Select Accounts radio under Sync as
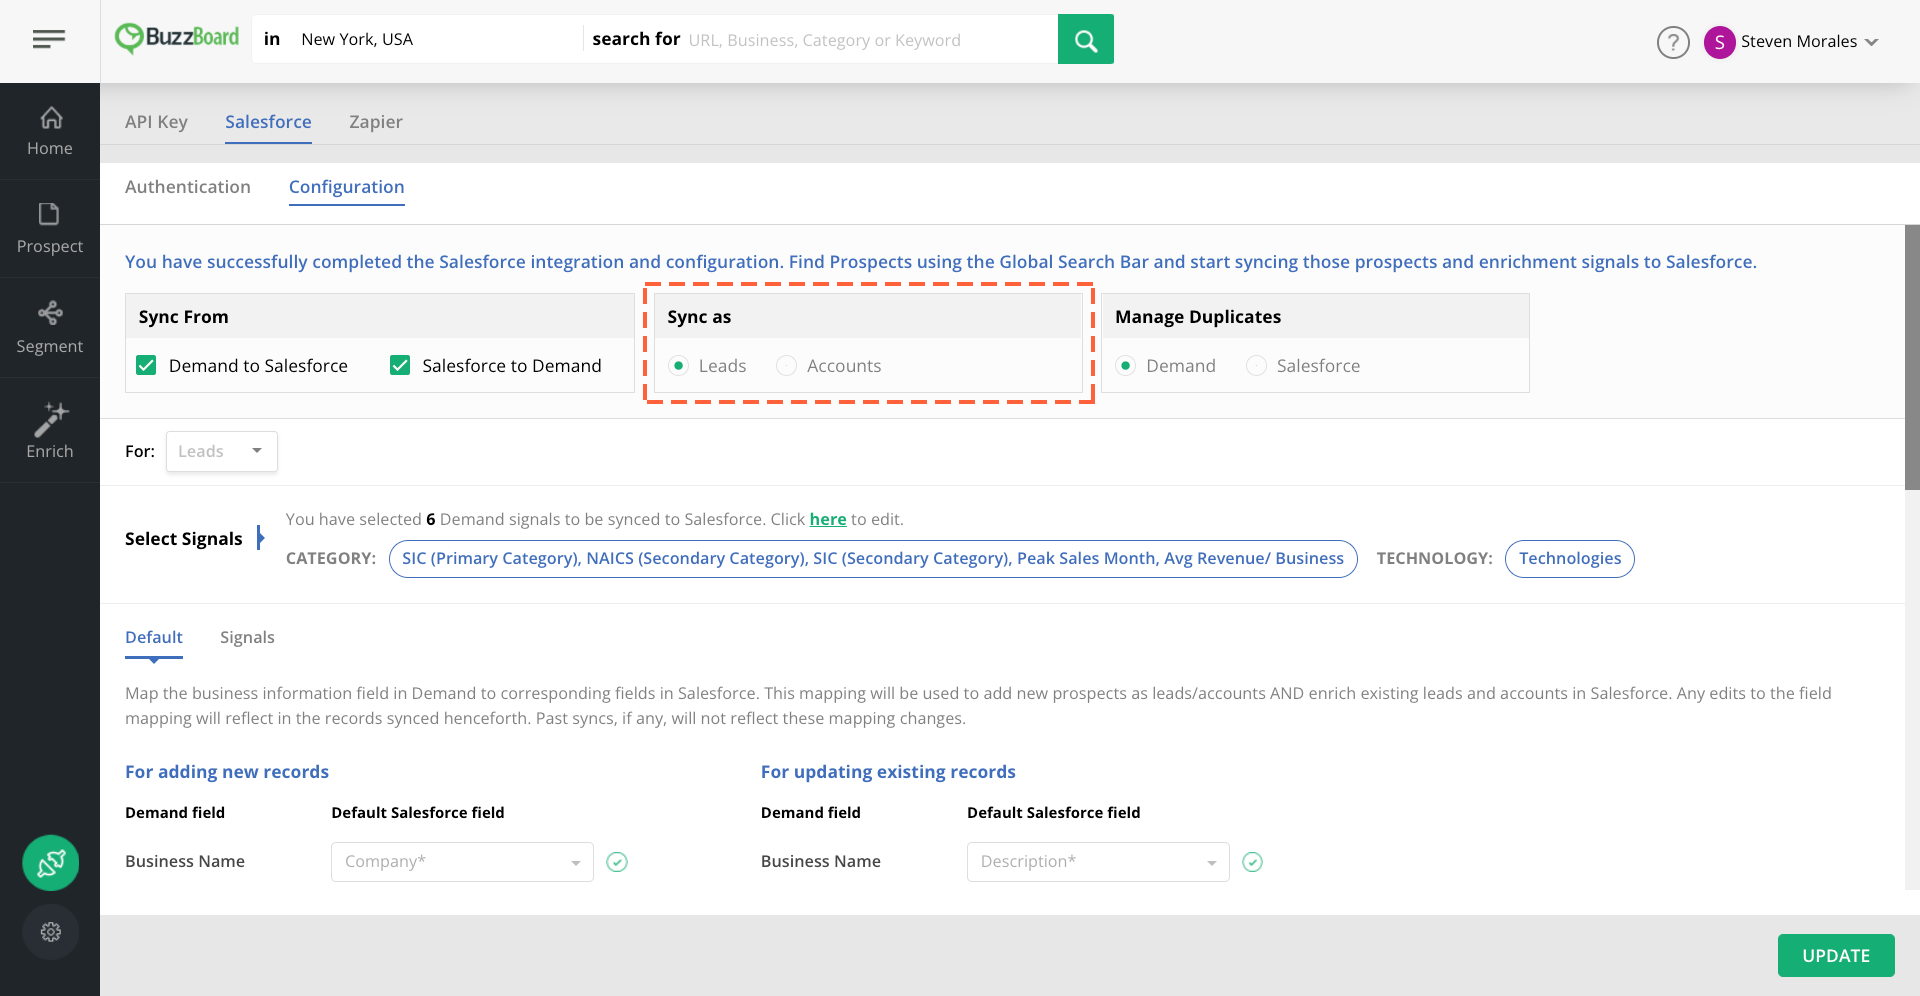The image size is (1920, 996). pyautogui.click(x=787, y=365)
